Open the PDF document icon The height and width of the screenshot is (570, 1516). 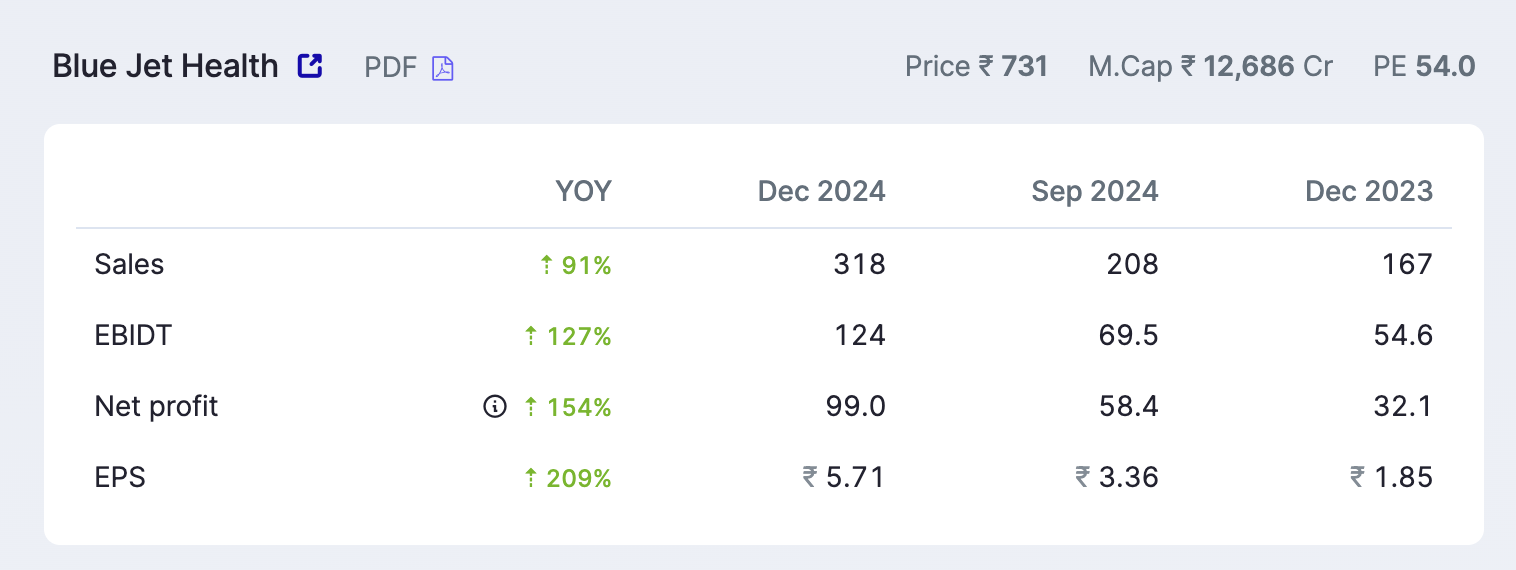tap(442, 68)
